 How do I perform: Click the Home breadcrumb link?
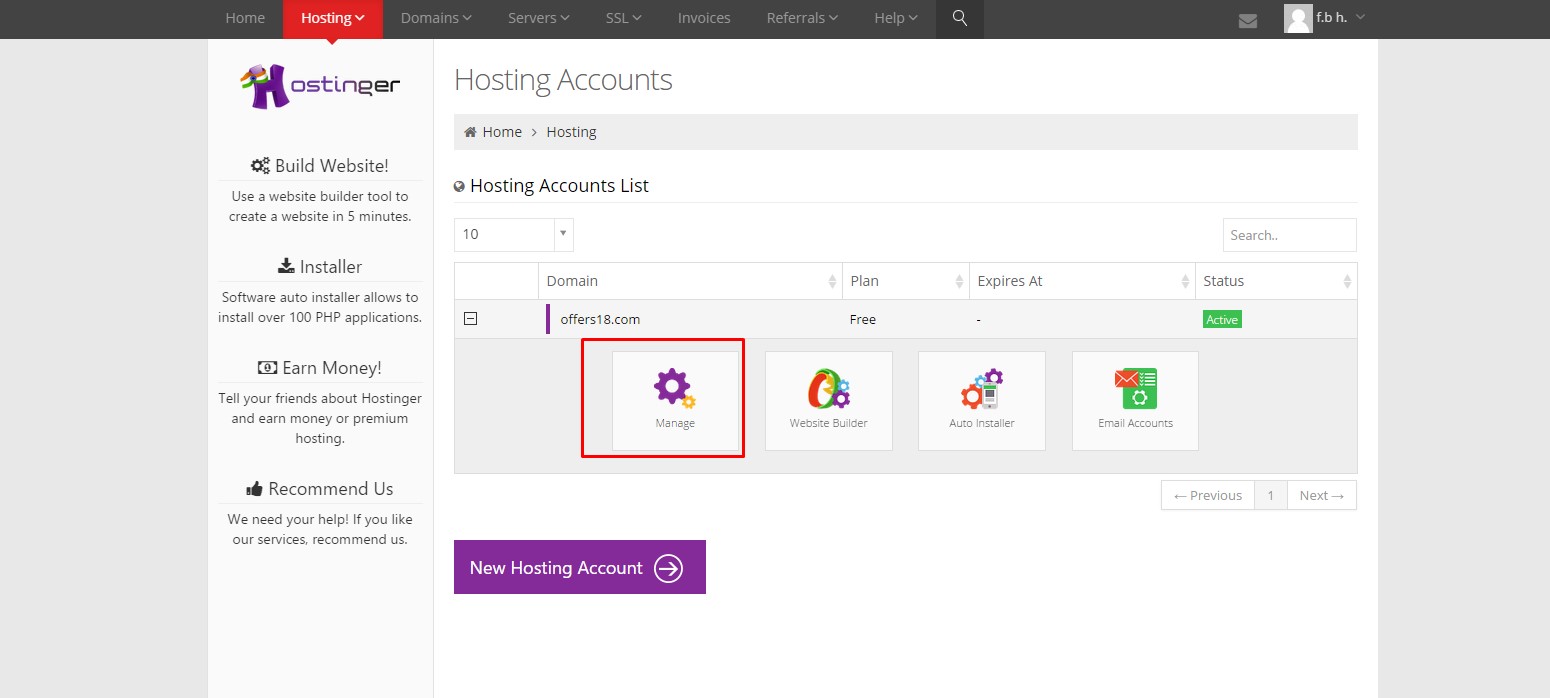click(x=501, y=132)
